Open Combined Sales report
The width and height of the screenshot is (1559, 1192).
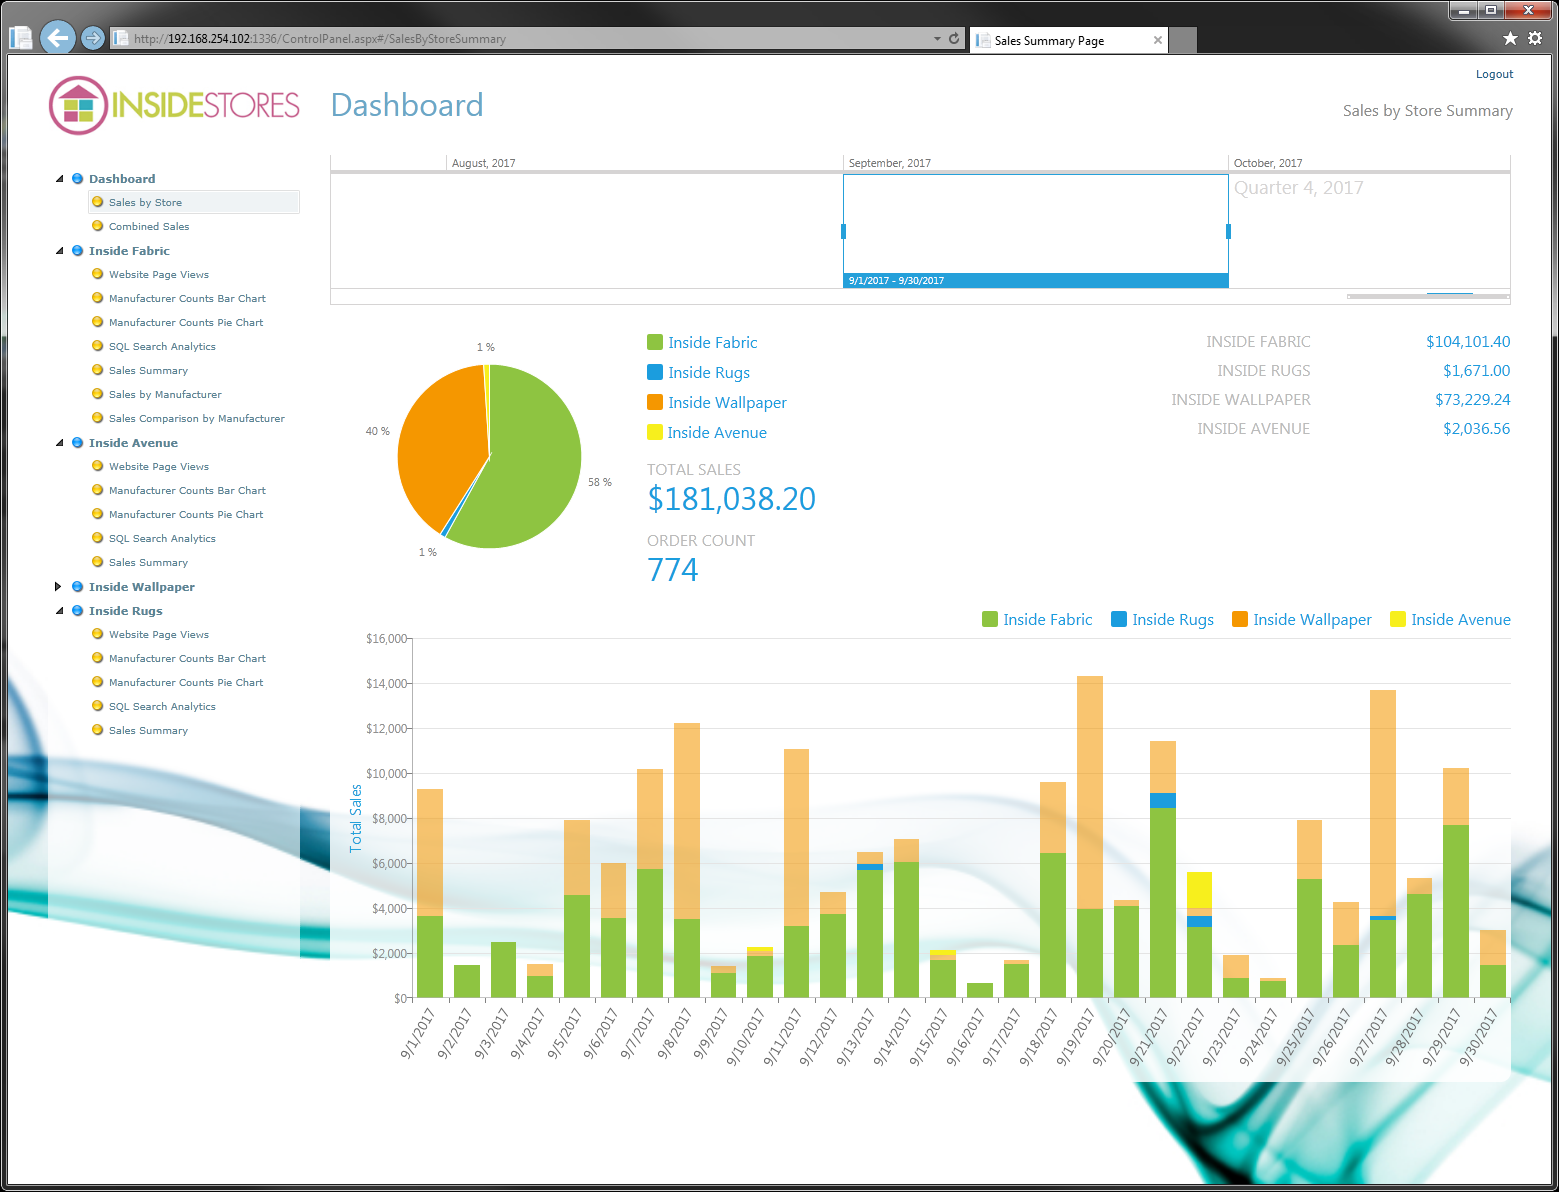pyautogui.click(x=149, y=227)
